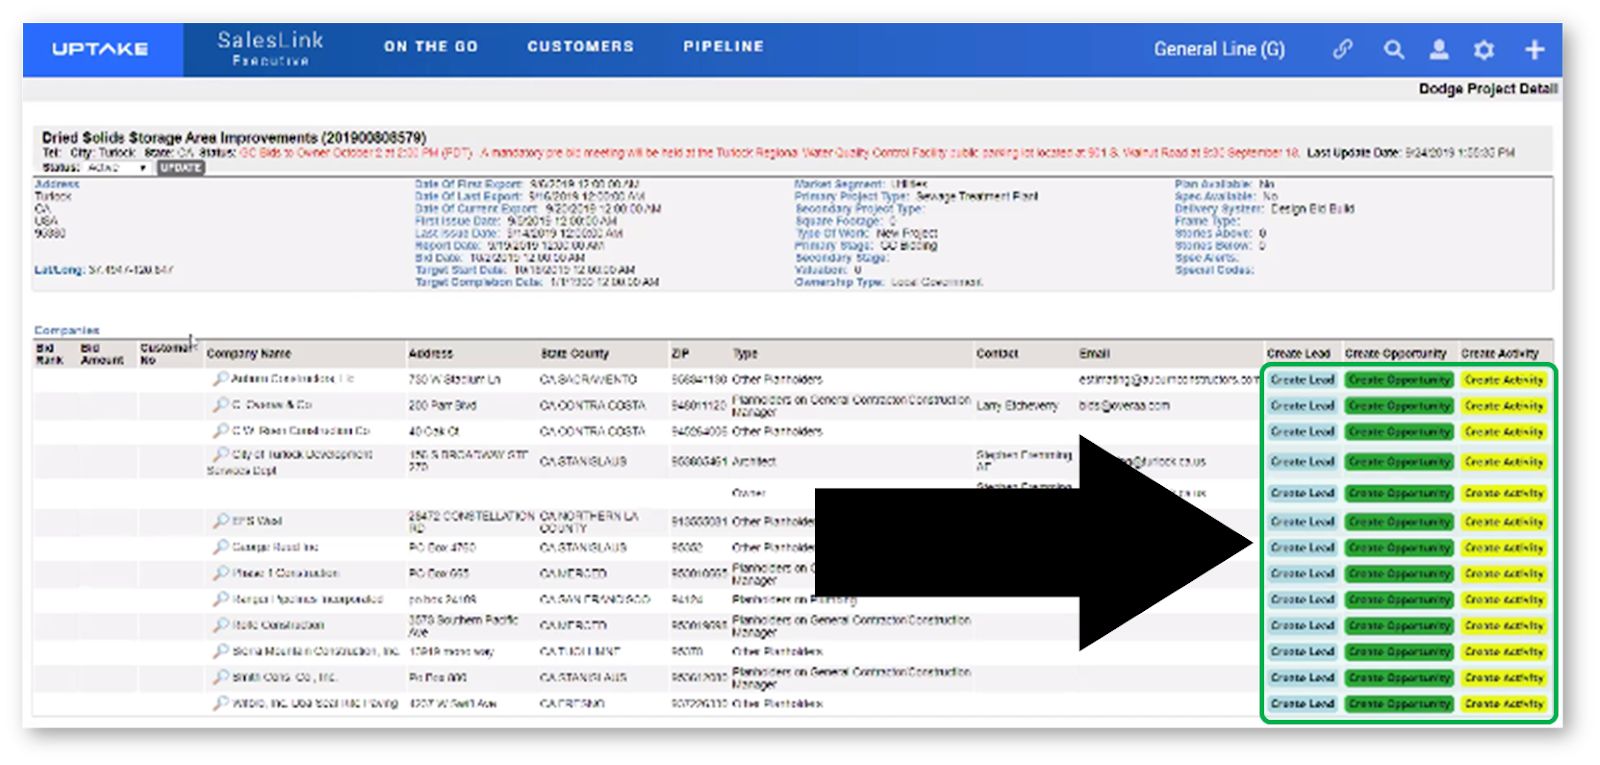Click magnifier icon beside C. Overaa & Co
Screen dimensions: 1600x765
click(220, 405)
